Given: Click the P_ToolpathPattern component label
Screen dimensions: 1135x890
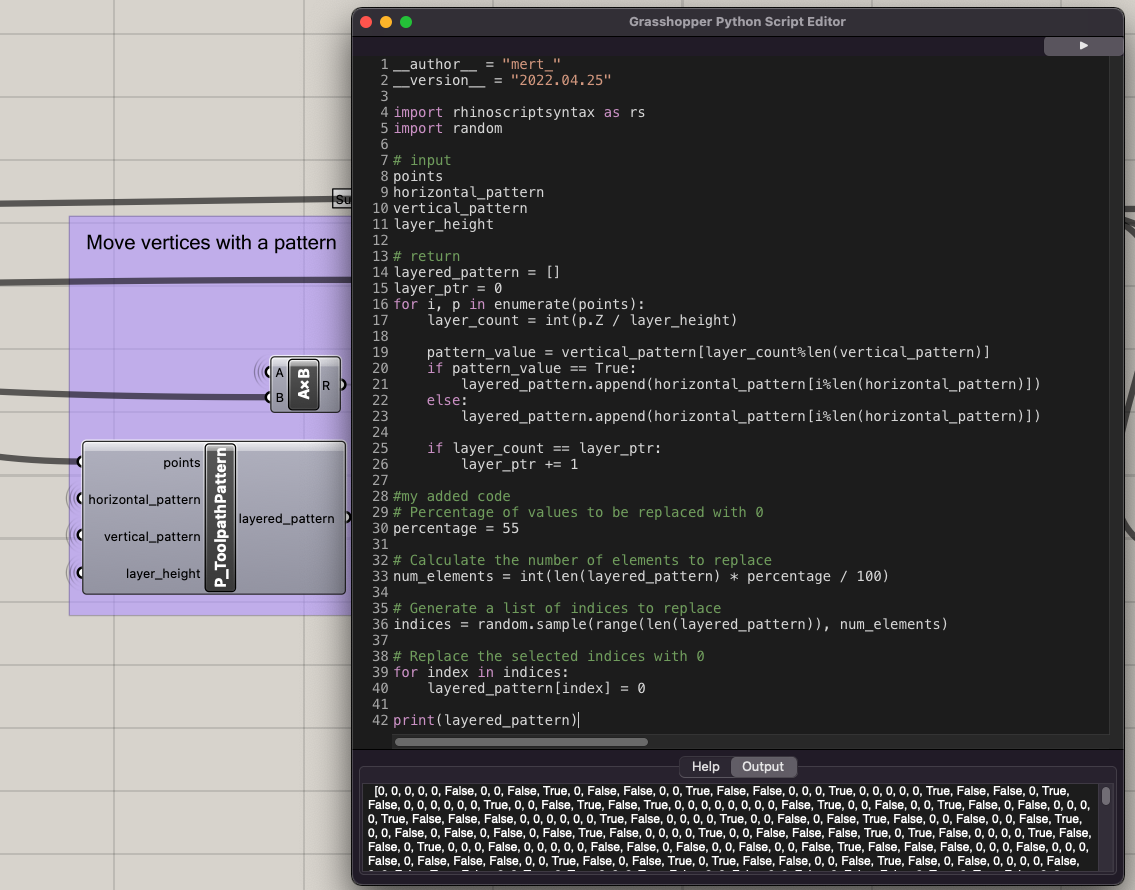Looking at the screenshot, I should (x=218, y=518).
